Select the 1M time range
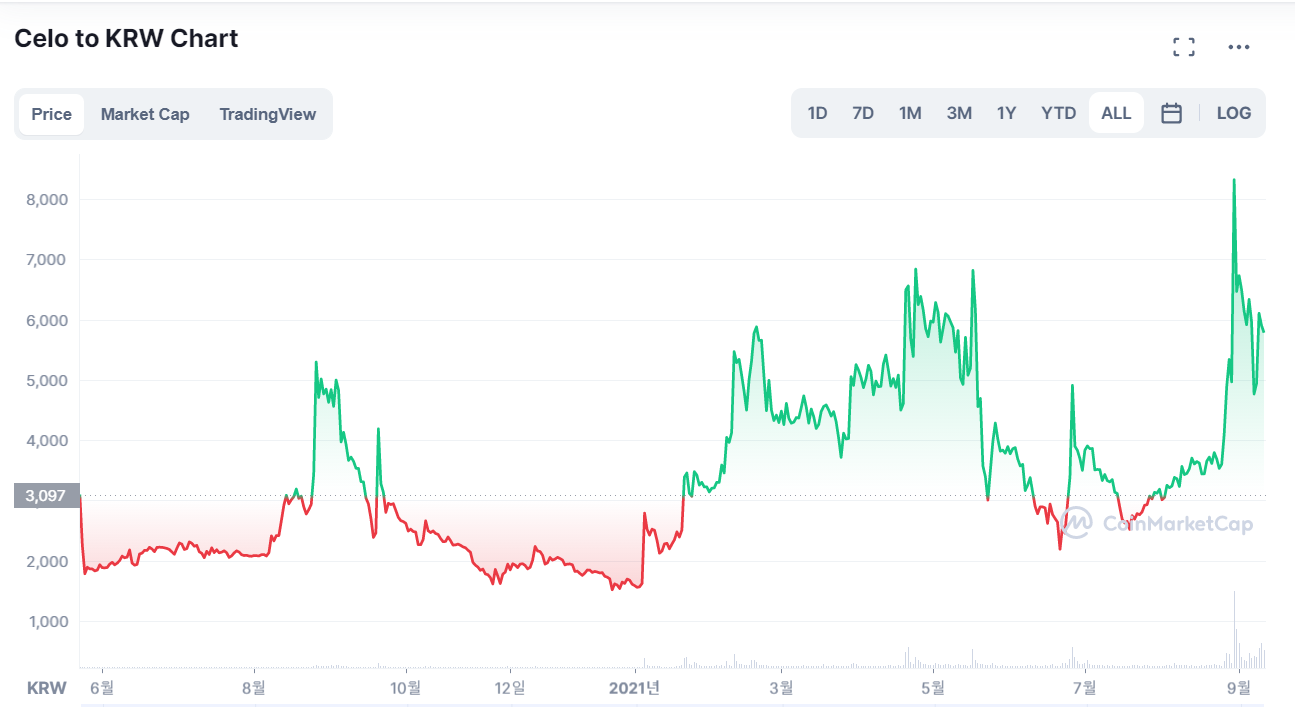 tap(910, 113)
